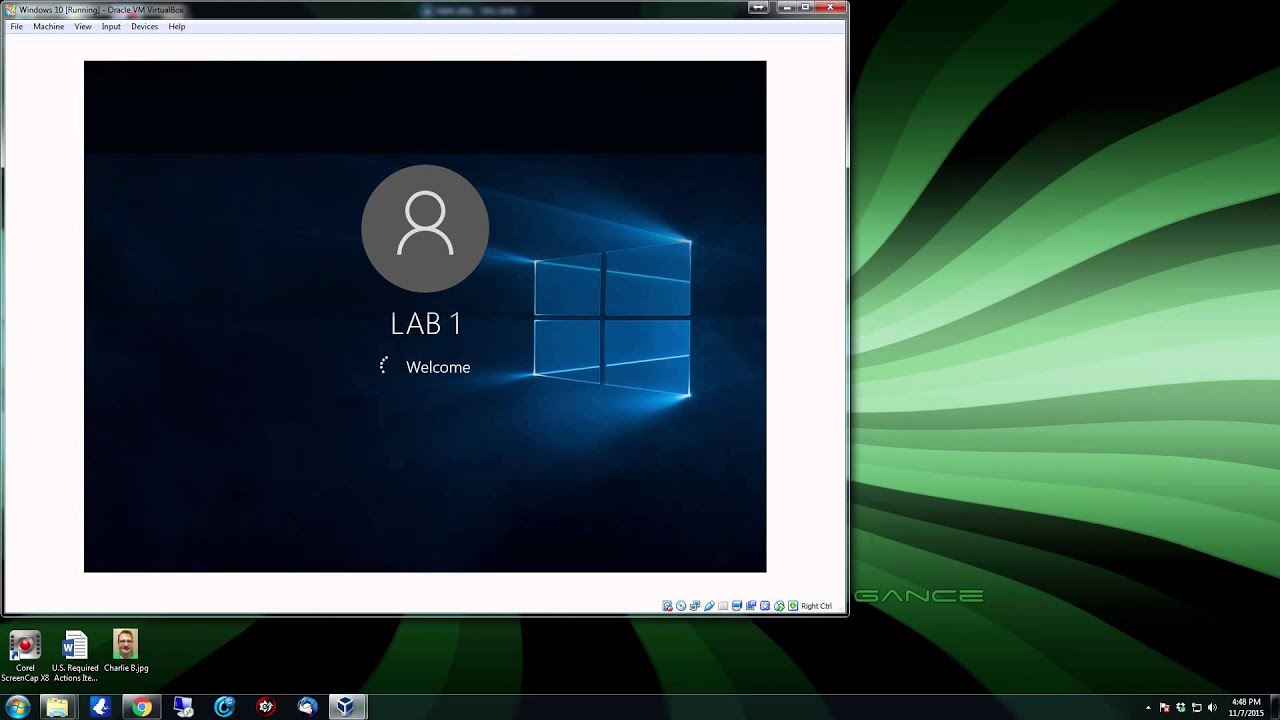
Task: Open the Input menu
Action: pos(111,27)
